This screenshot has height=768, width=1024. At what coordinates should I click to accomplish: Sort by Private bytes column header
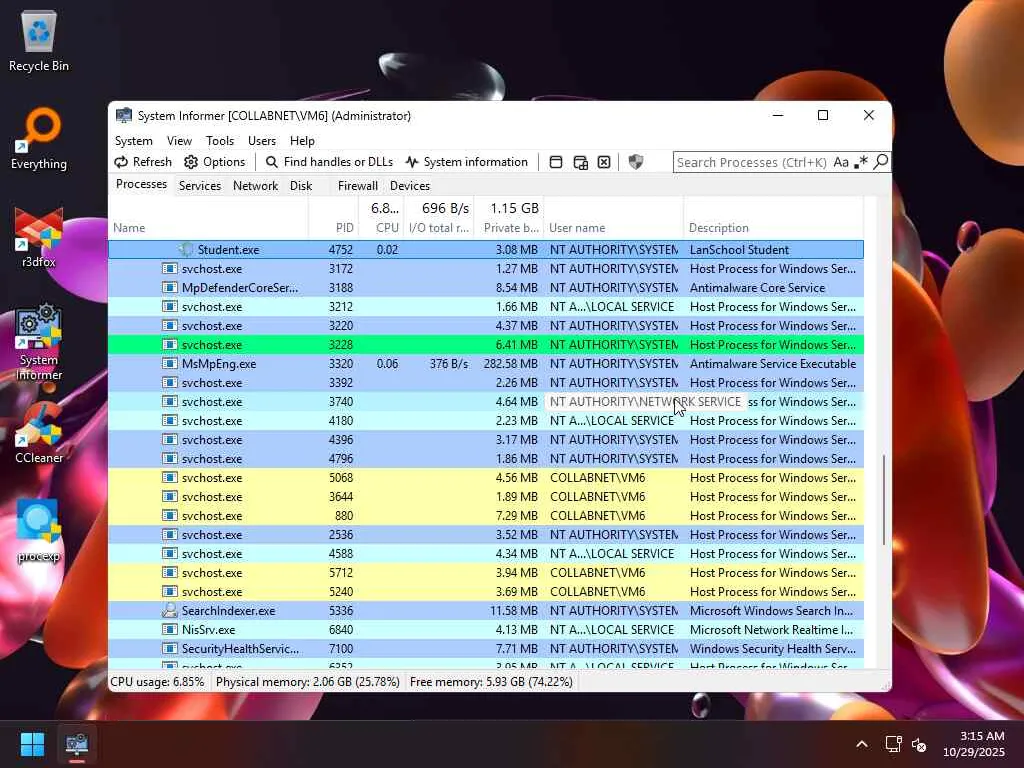(x=509, y=218)
